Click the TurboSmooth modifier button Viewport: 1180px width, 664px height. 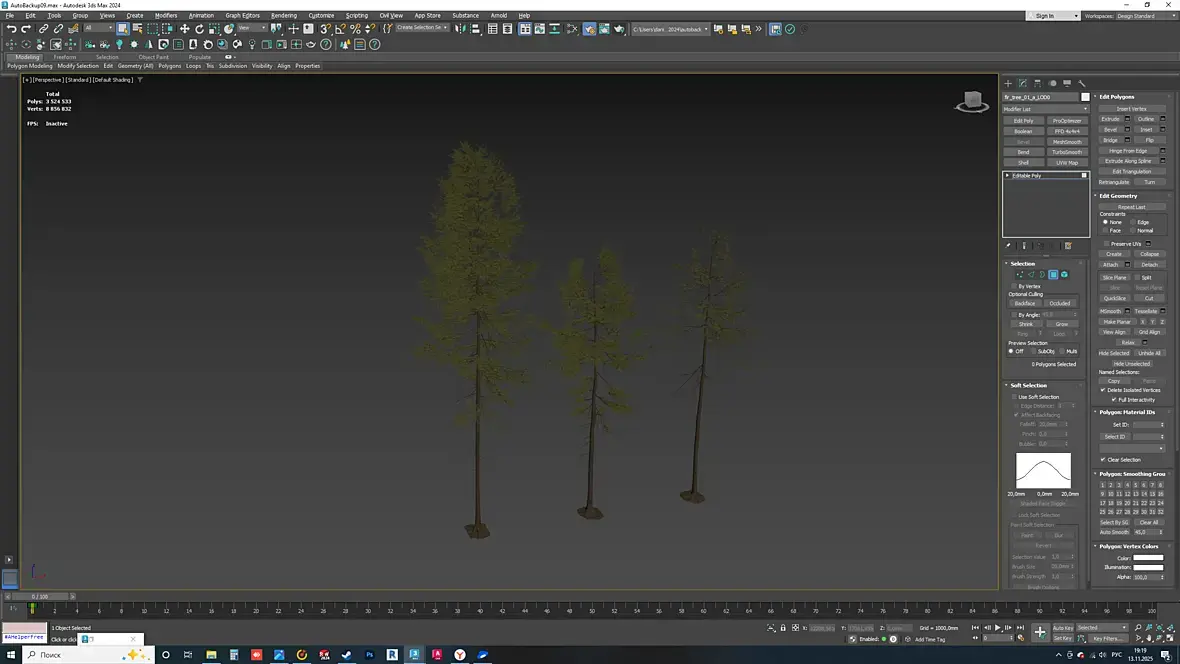pyautogui.click(x=1067, y=152)
